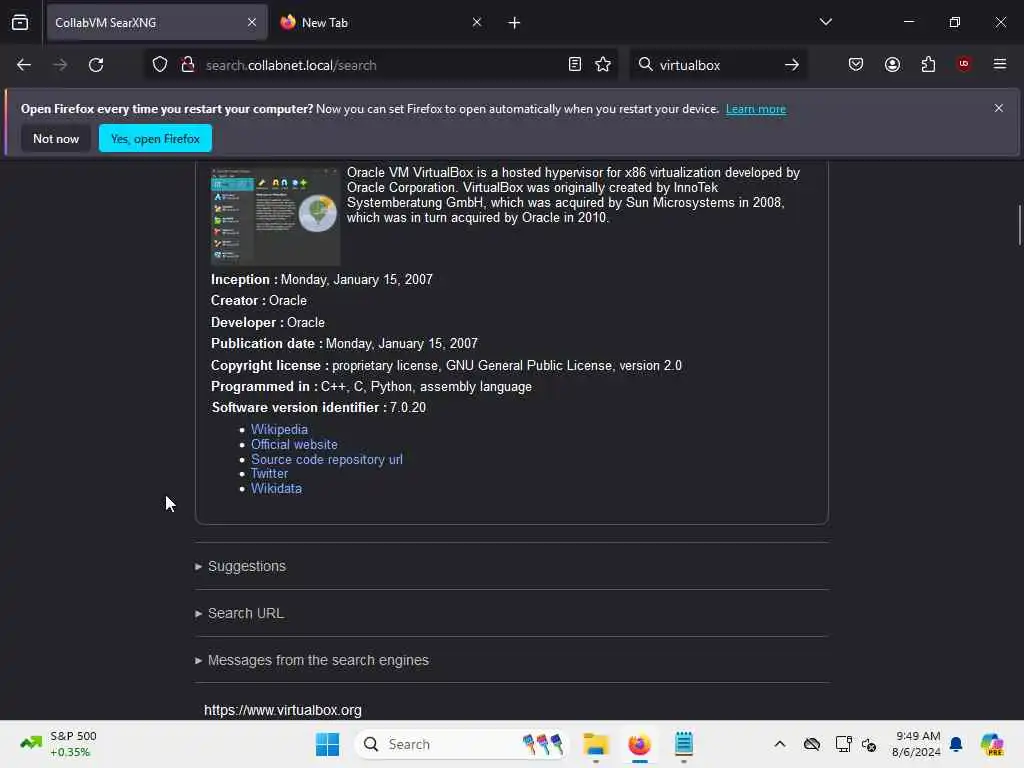Viewport: 1024px width, 768px height.
Task: Click Yes, open Firefox button
Action: pyautogui.click(x=155, y=138)
